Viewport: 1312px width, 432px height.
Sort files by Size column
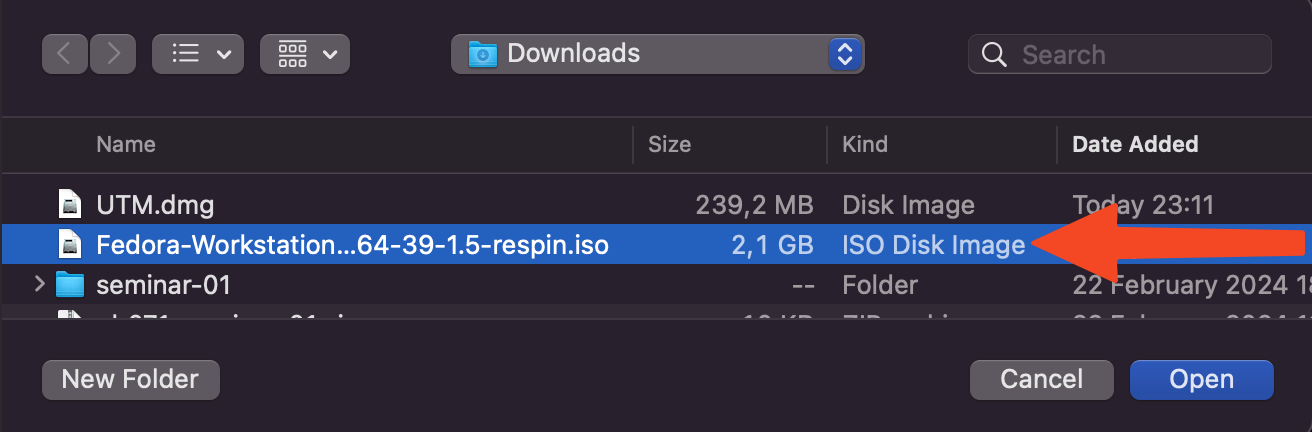[x=669, y=144]
